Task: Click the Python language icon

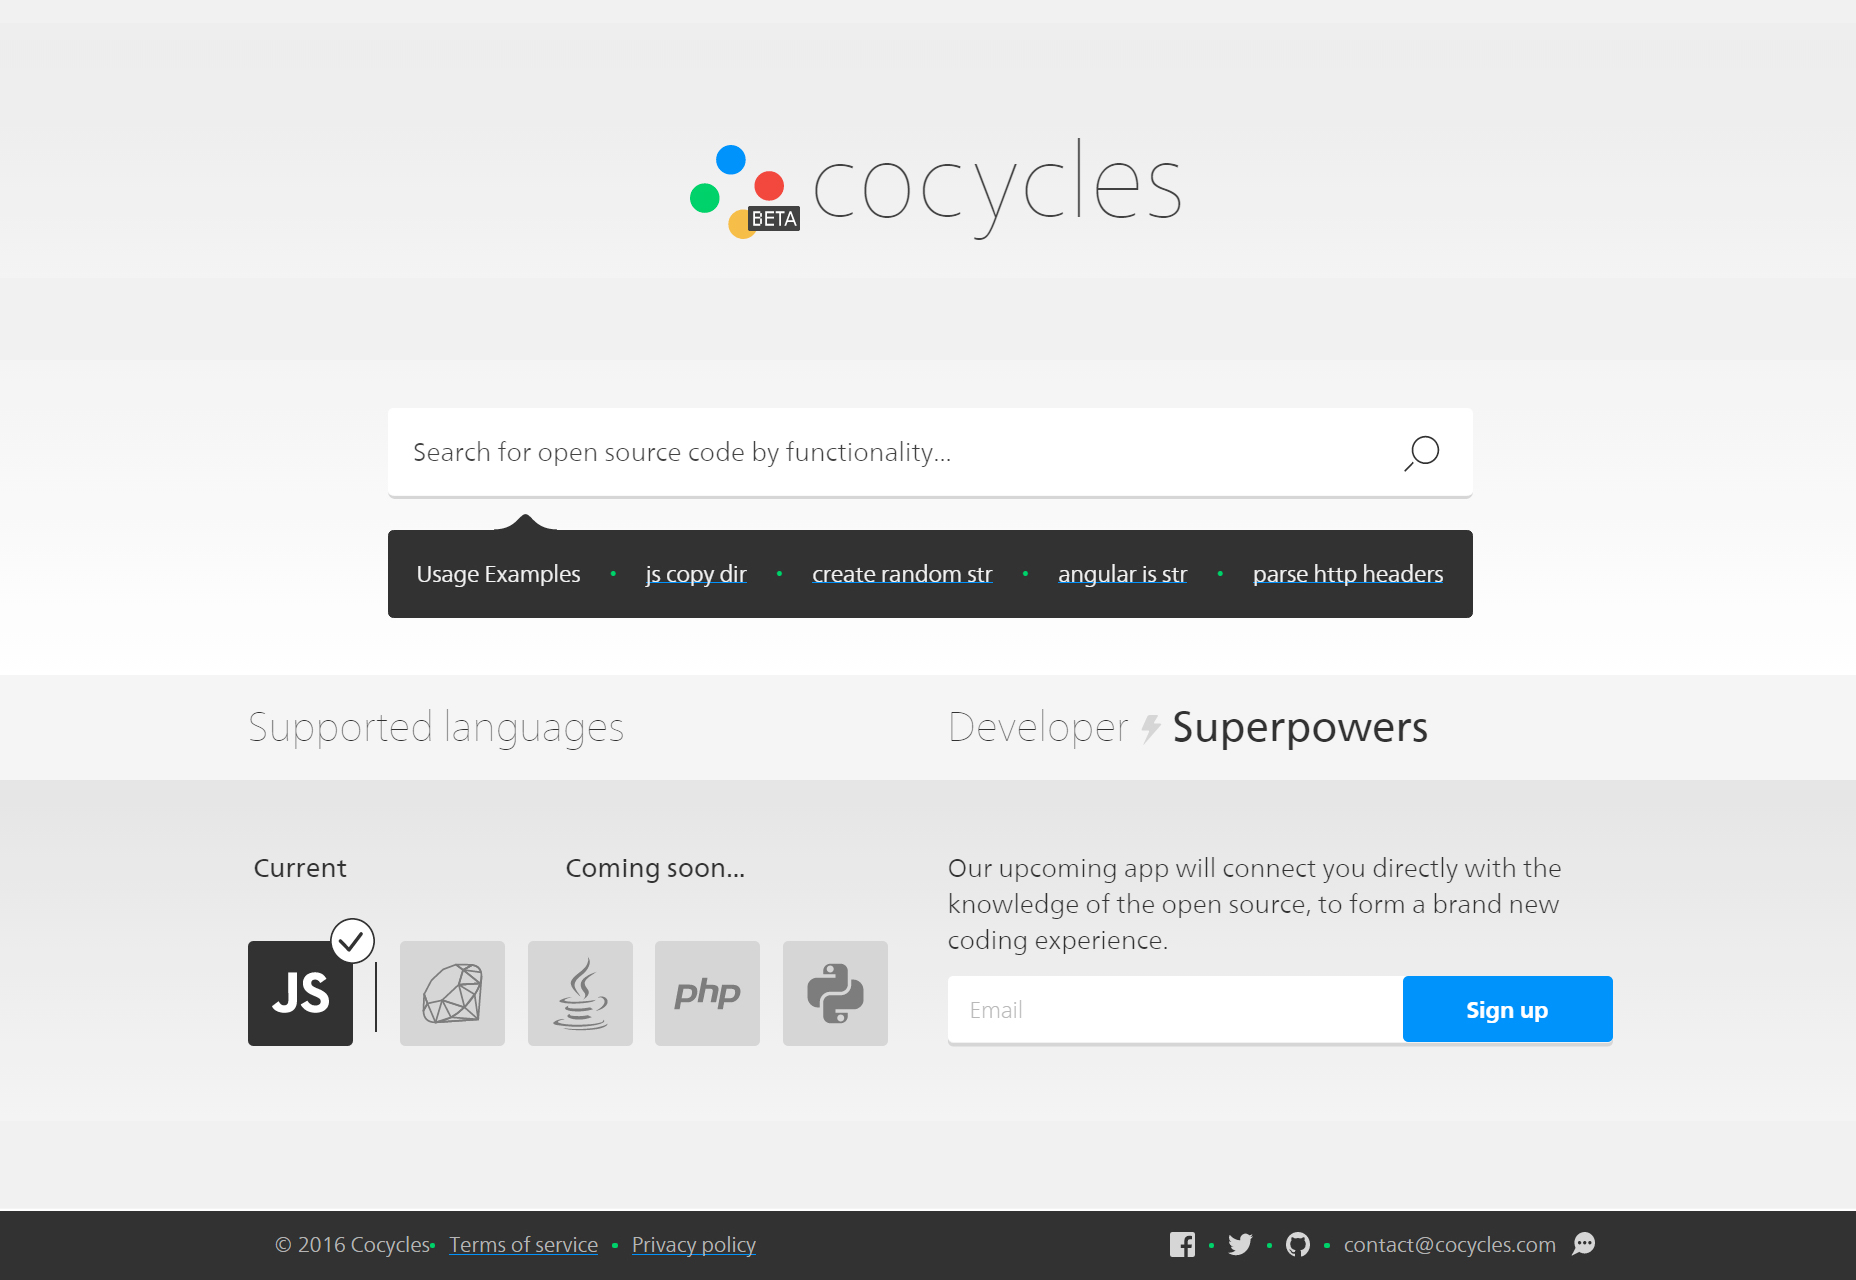Action: [835, 993]
